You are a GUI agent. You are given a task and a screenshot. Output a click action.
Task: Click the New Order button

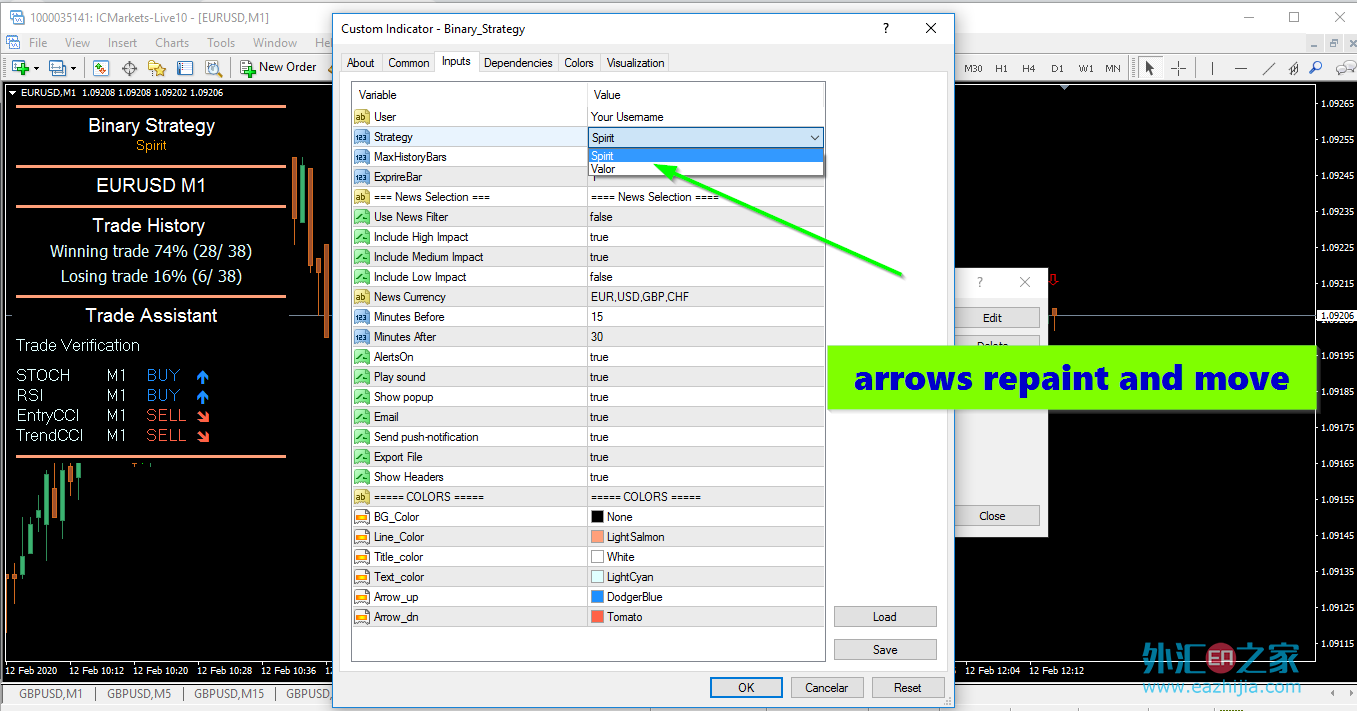pos(279,67)
